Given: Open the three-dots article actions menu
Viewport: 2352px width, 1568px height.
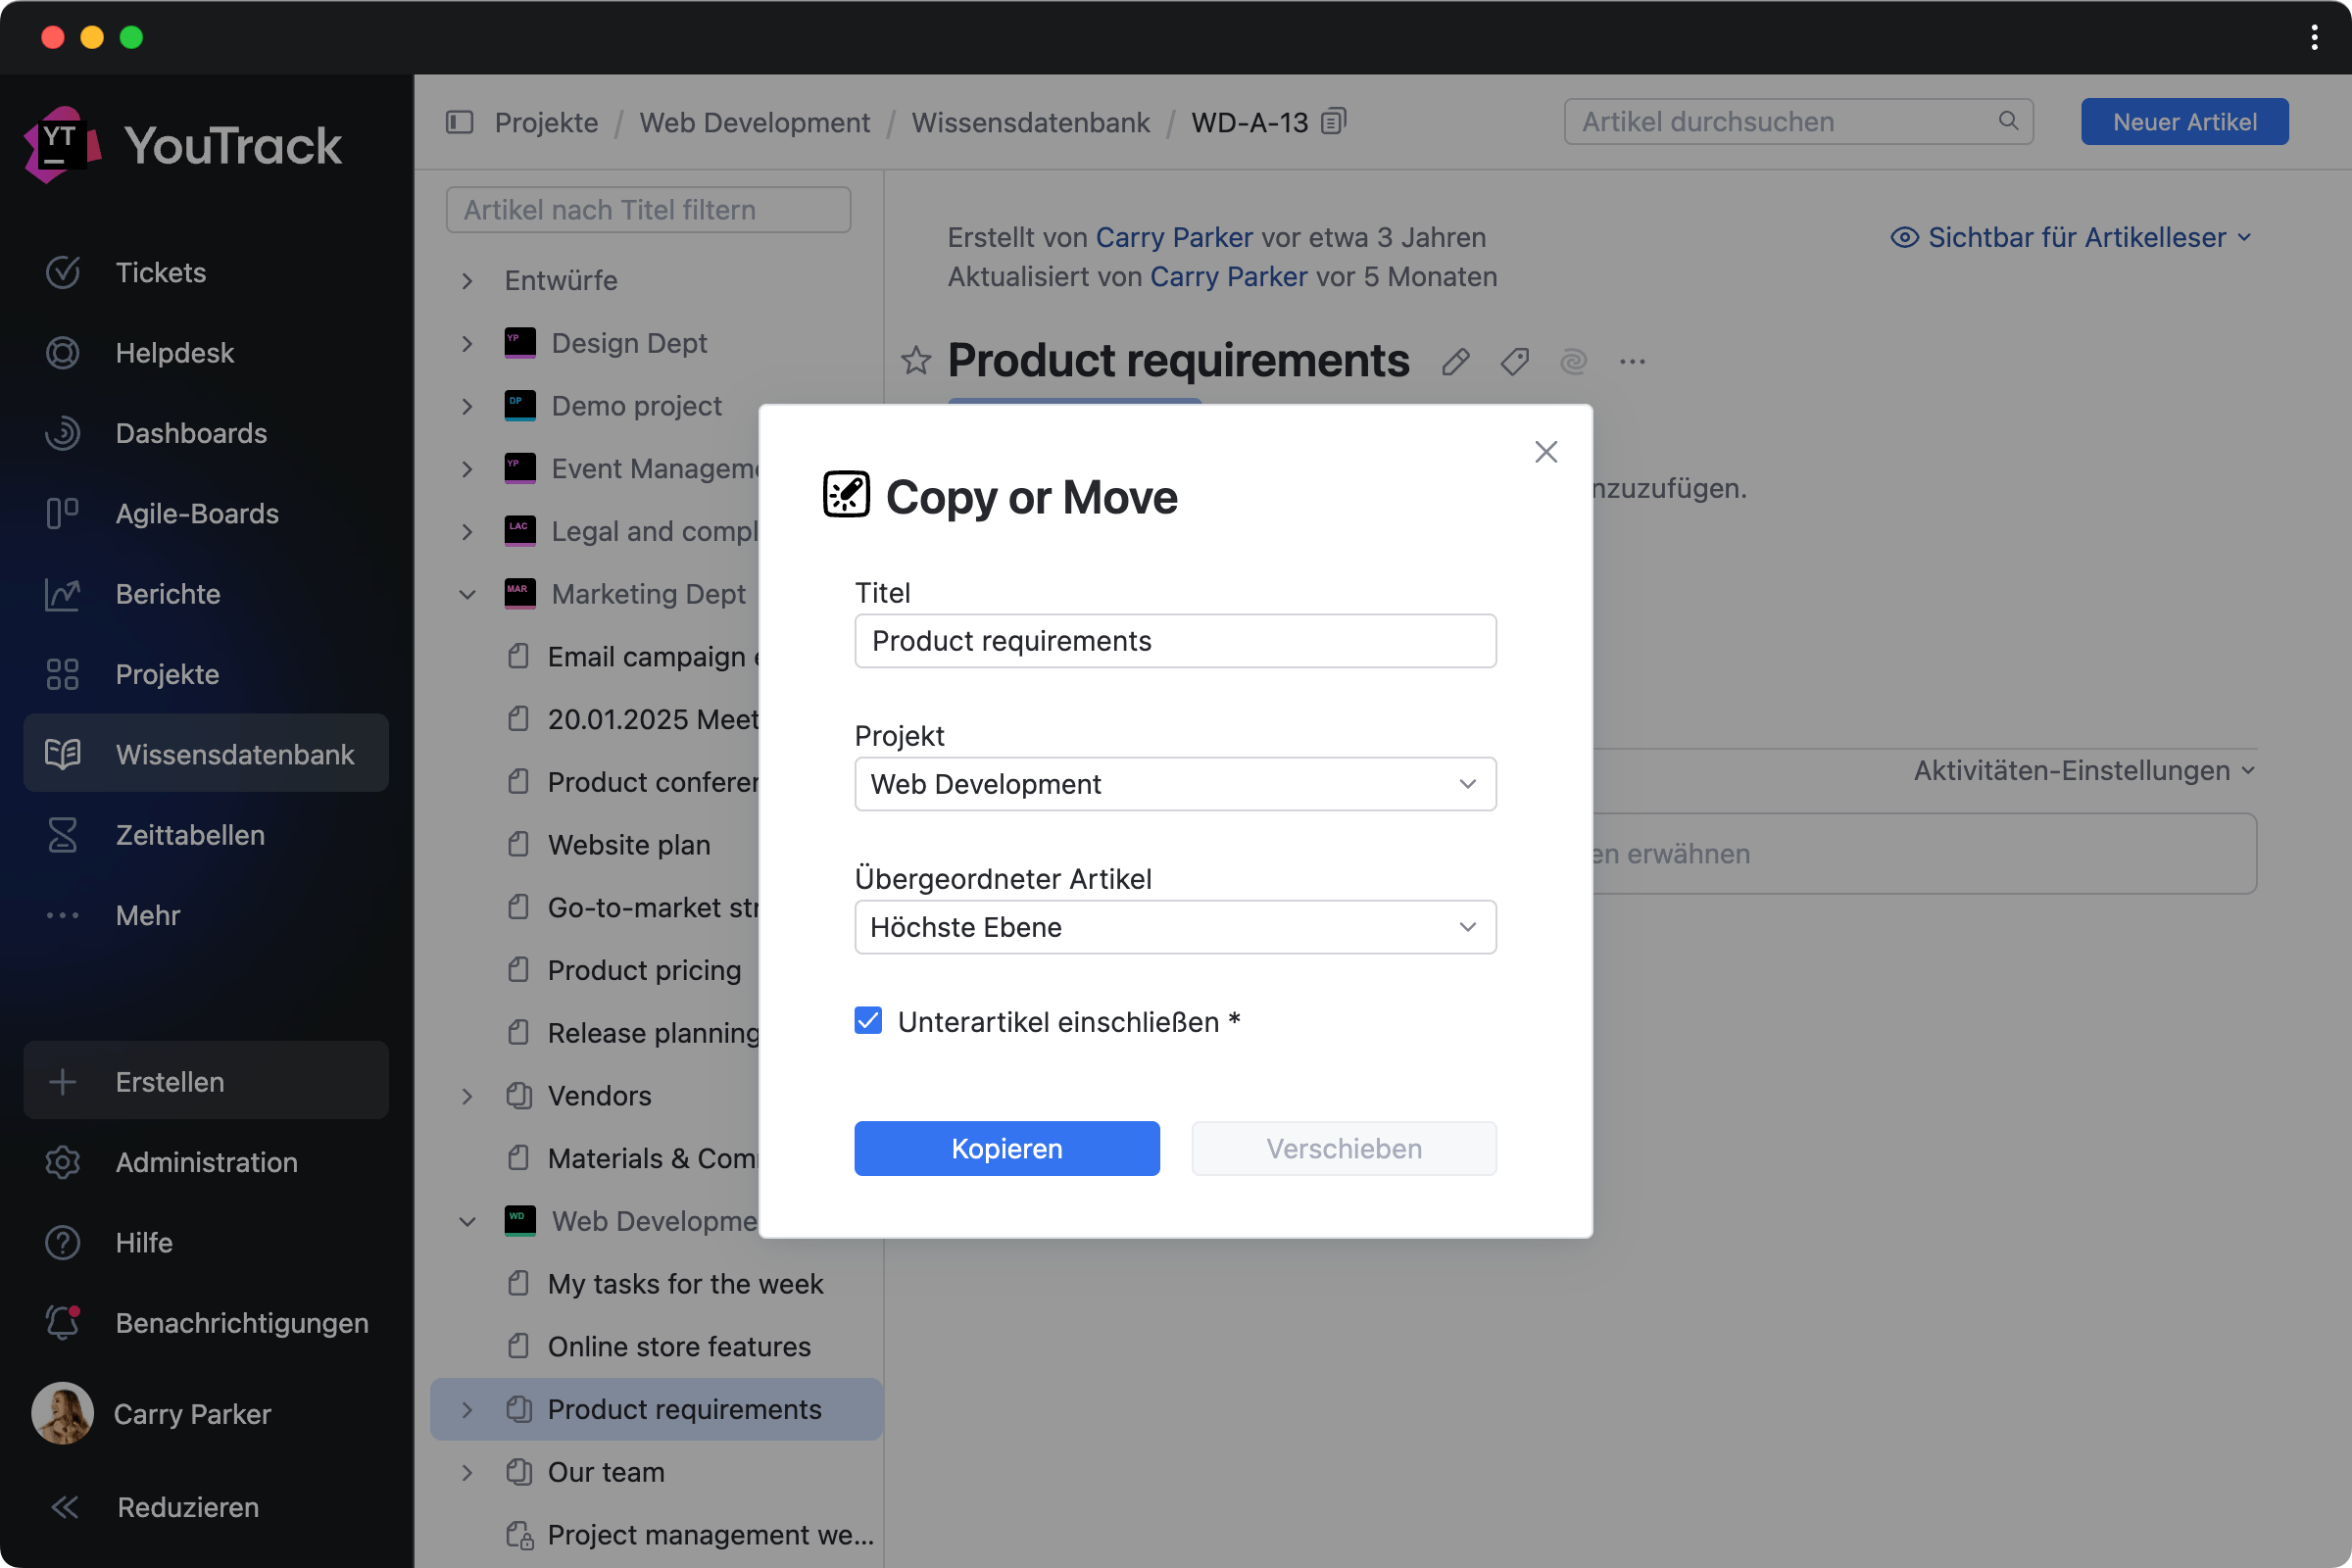Looking at the screenshot, I should point(1632,362).
